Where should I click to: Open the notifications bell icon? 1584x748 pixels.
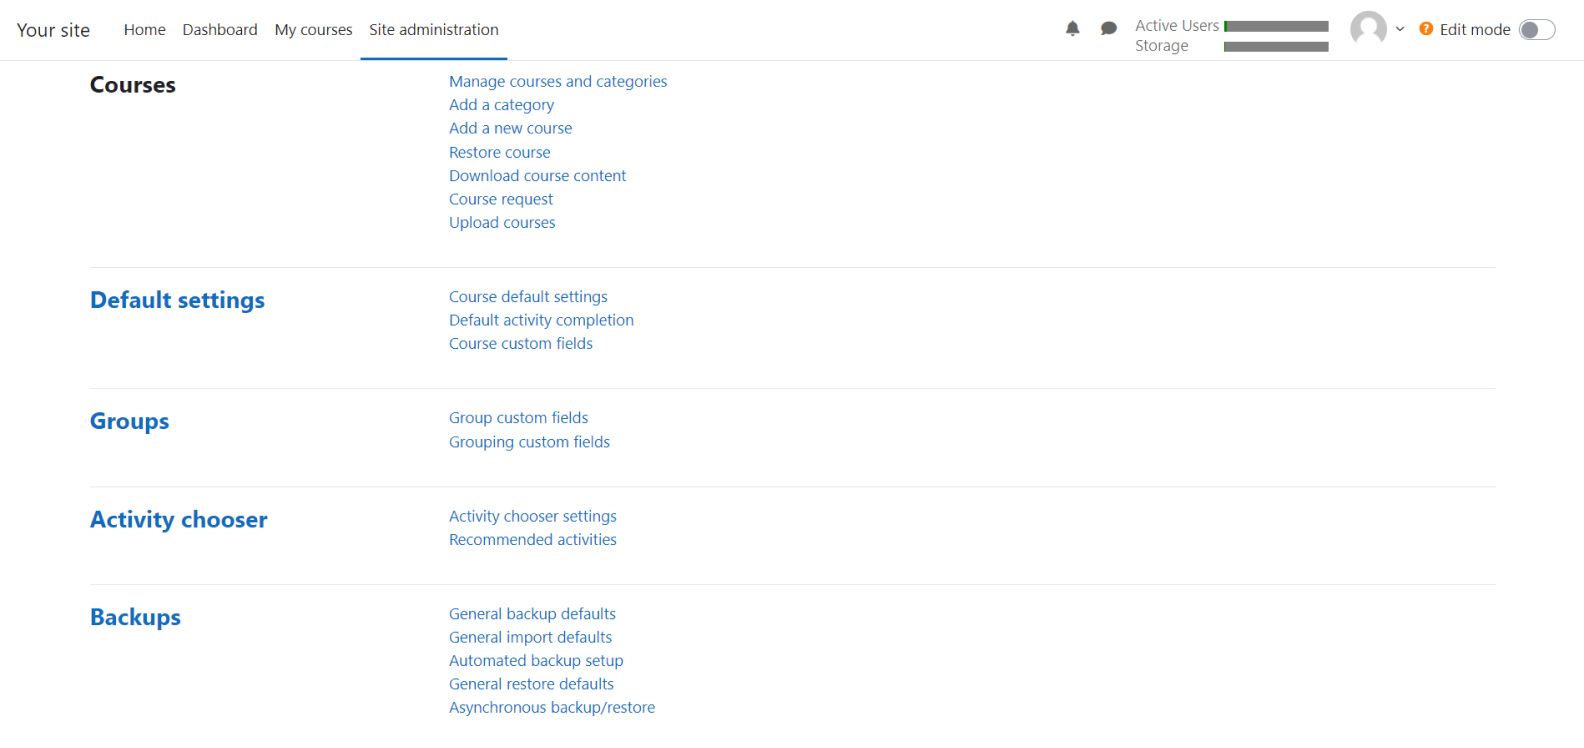click(1072, 29)
